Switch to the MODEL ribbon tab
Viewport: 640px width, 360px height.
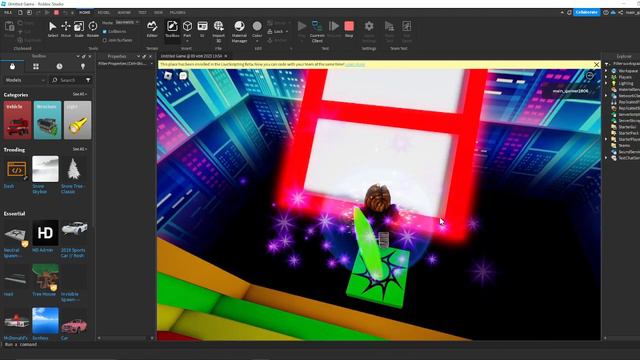click(104, 13)
